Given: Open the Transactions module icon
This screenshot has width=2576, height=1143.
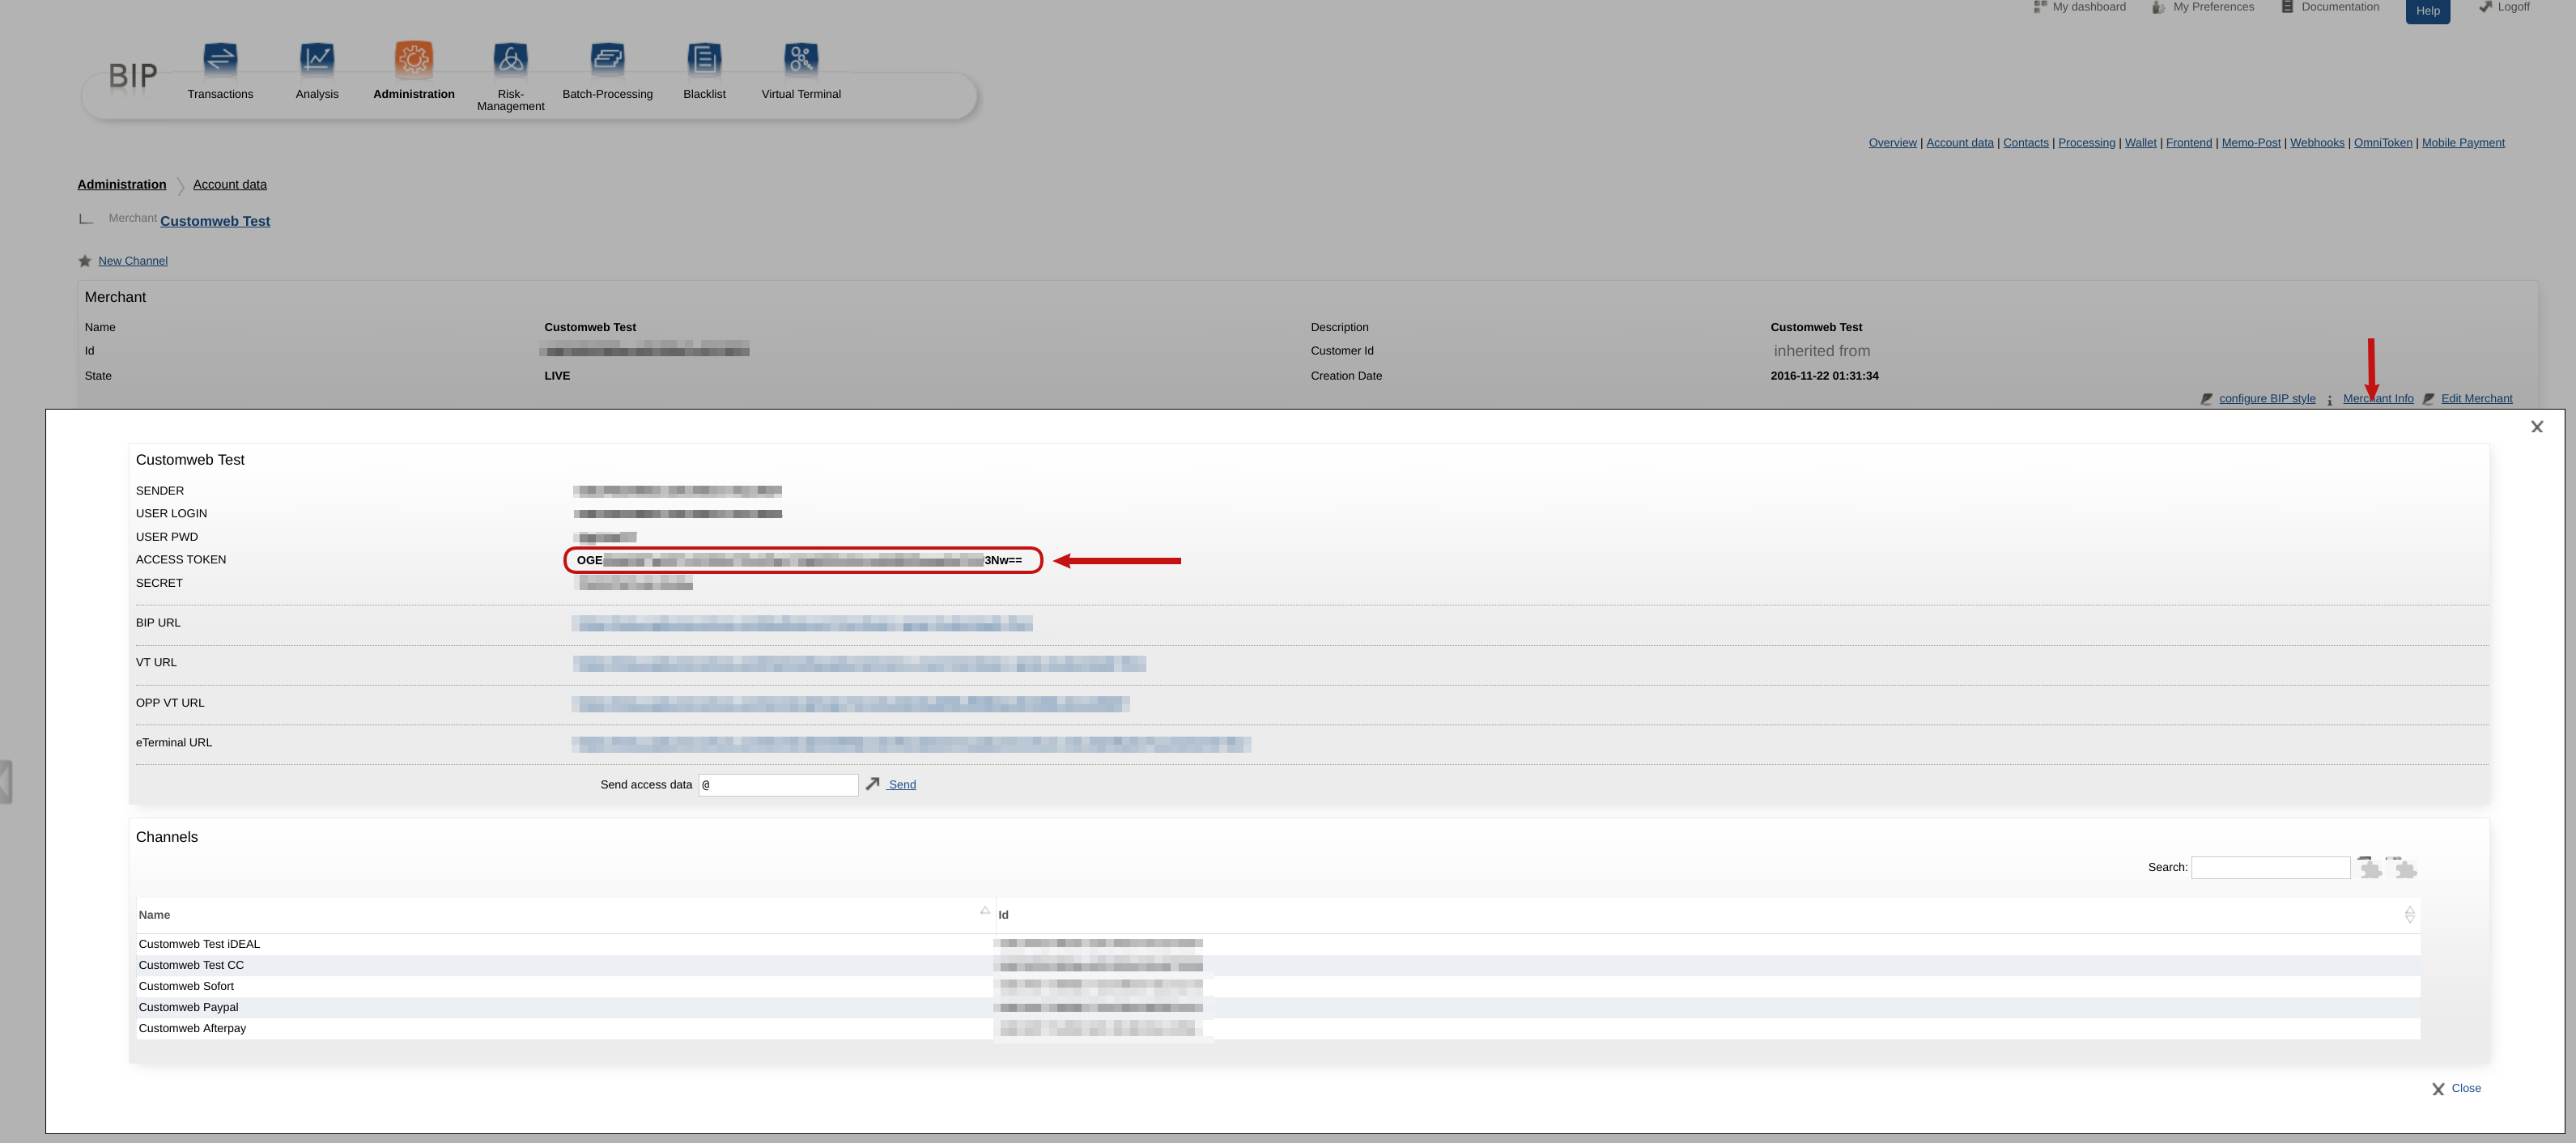Looking at the screenshot, I should [220, 59].
